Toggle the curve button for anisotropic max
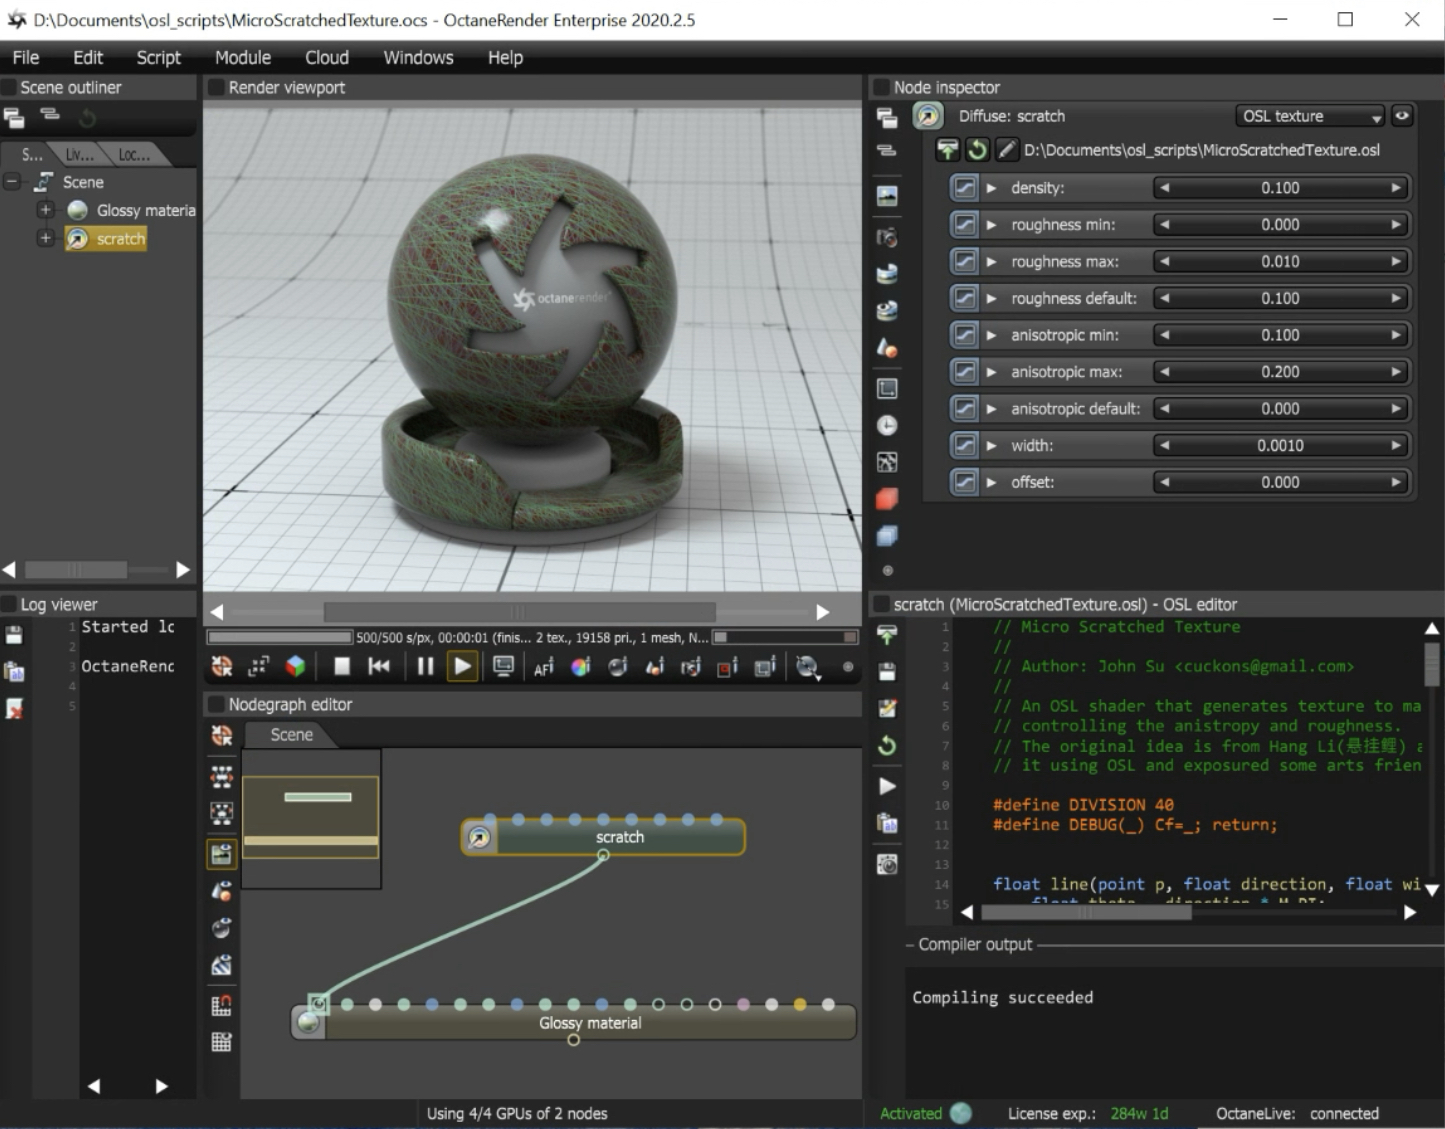The width and height of the screenshot is (1445, 1129). [x=964, y=372]
